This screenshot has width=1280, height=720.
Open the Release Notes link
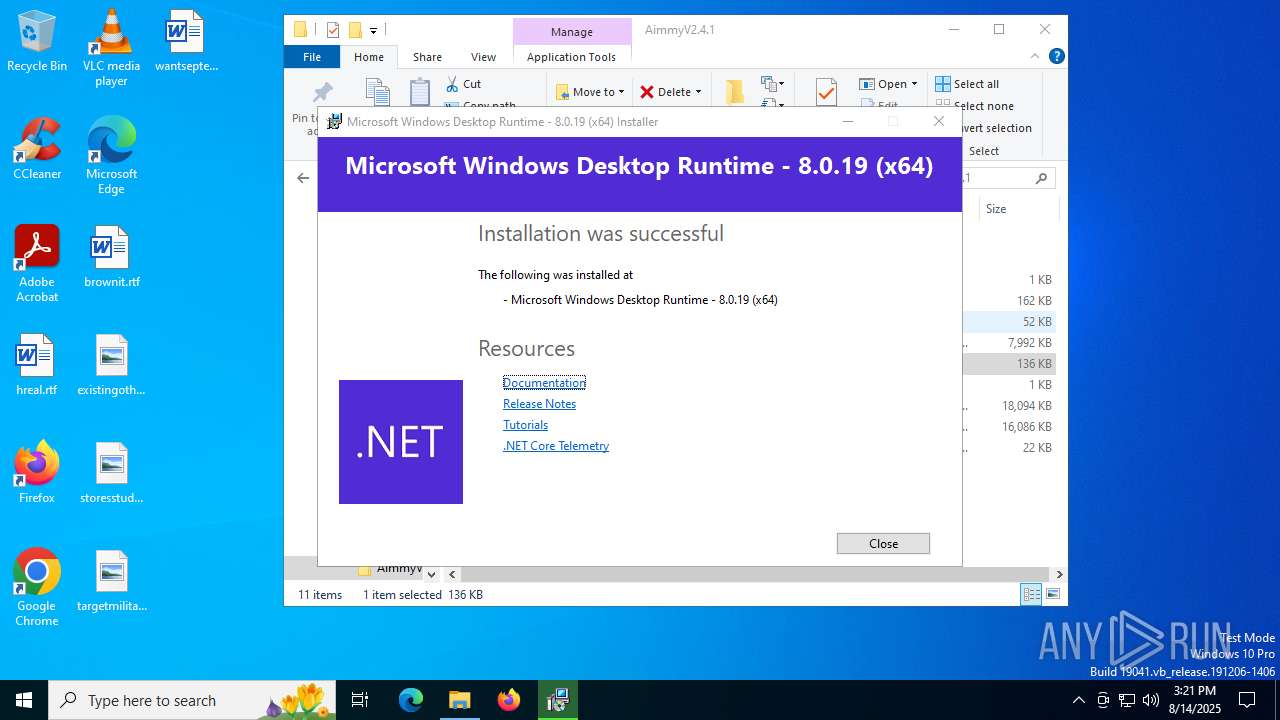(x=539, y=404)
